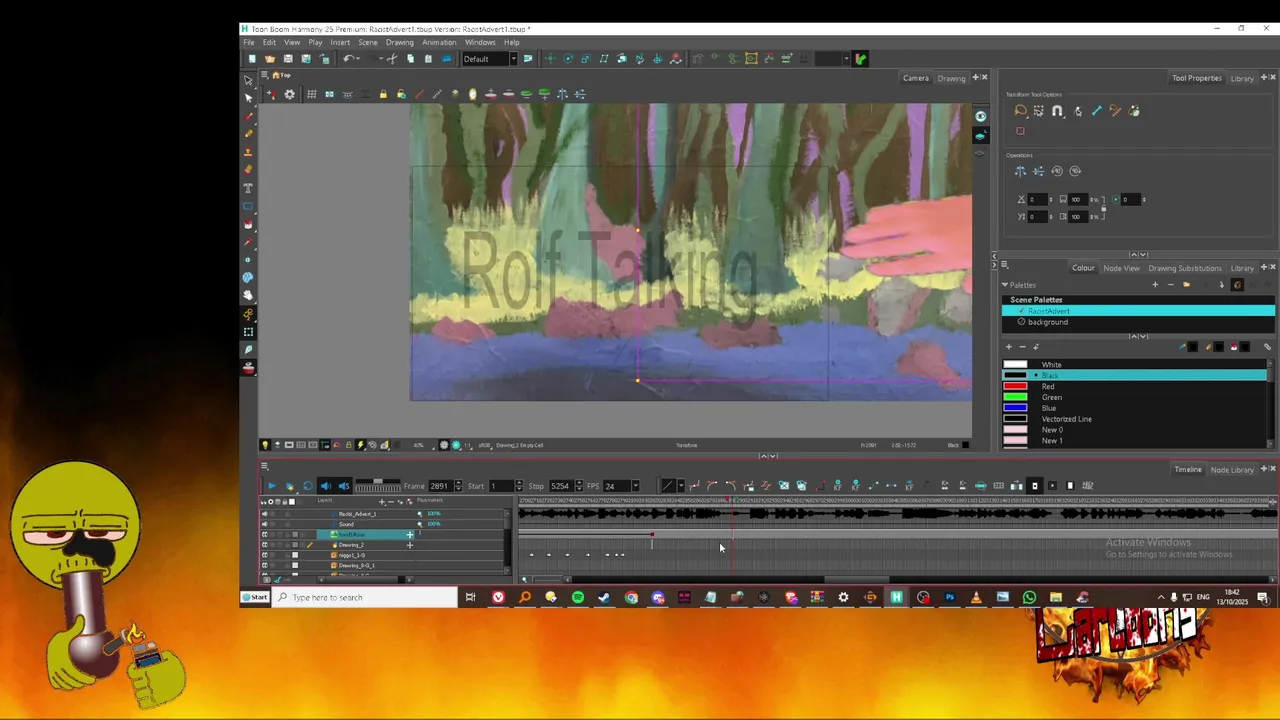Screen dimensions: 1280x720
Task: Toggle Sound Scrubbing icon
Action: [343, 486]
